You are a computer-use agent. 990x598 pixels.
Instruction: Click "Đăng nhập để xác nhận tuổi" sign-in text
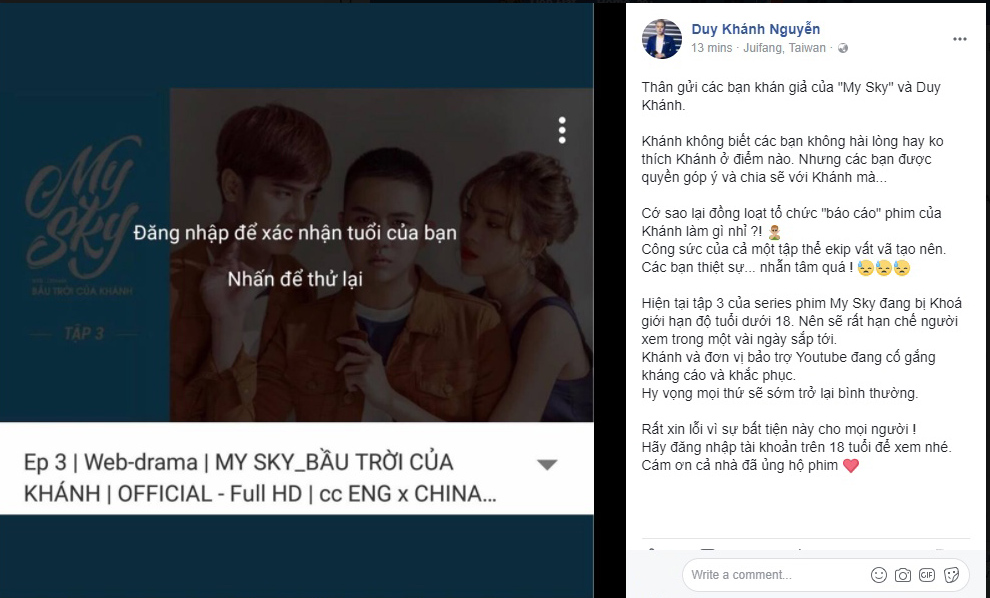295,233
